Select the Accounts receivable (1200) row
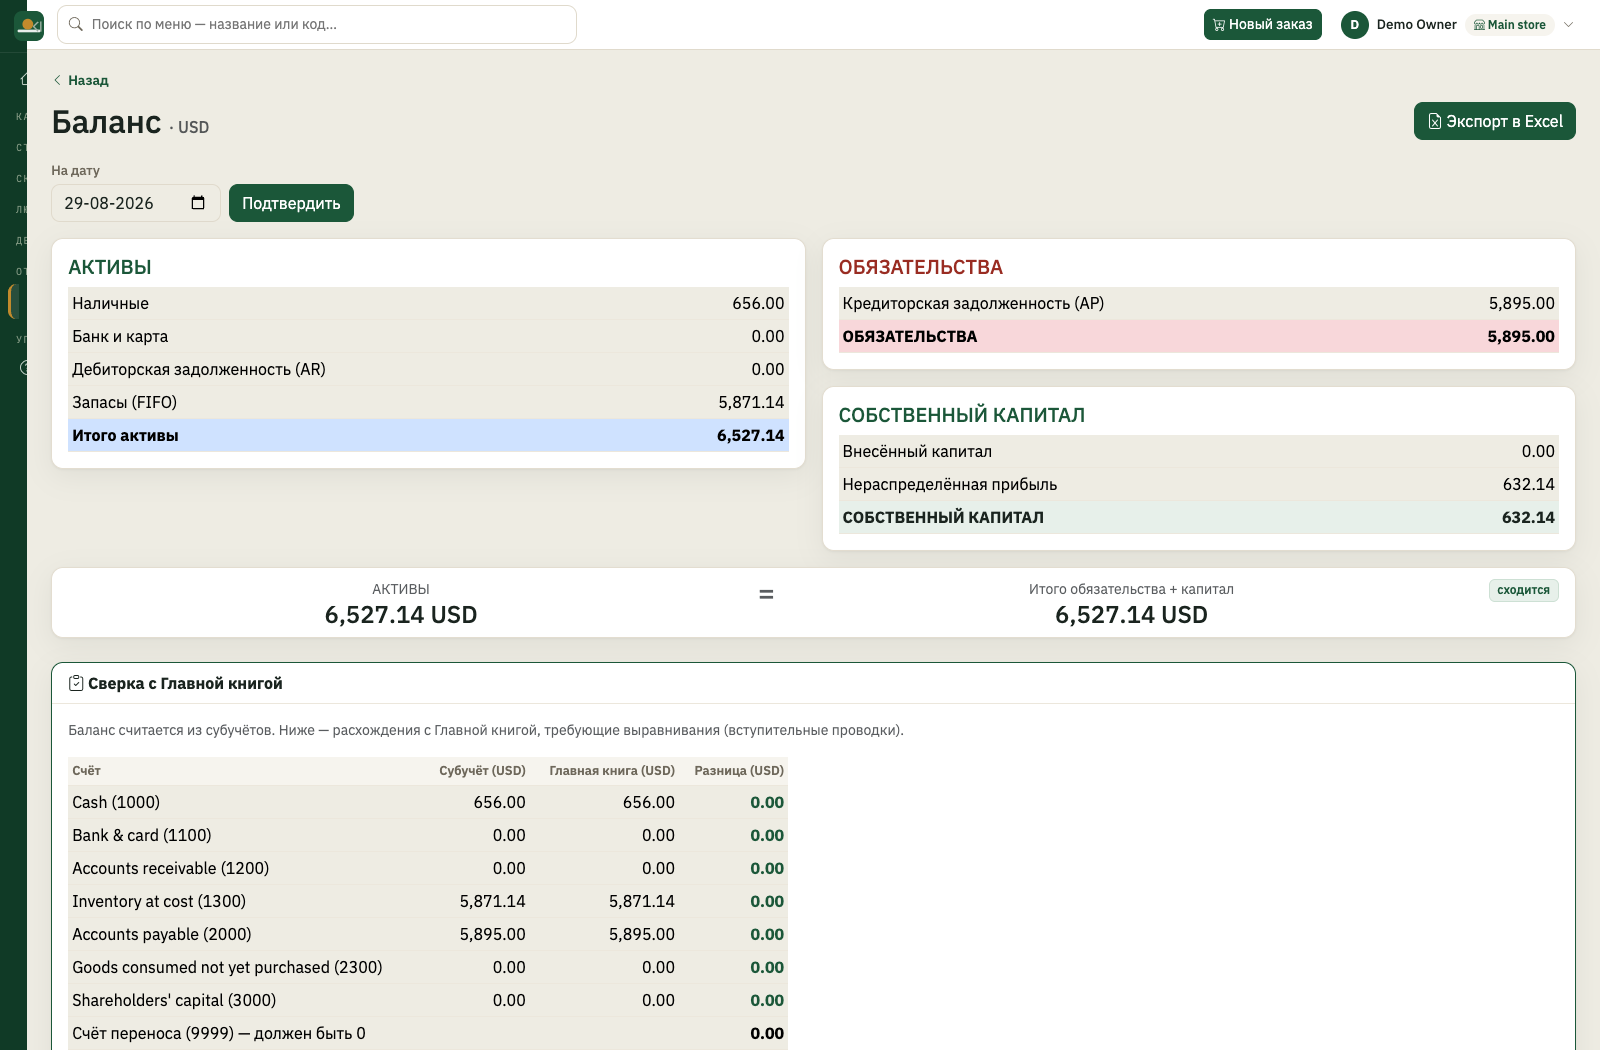Screen dimensions: 1600x1050 click(x=428, y=868)
